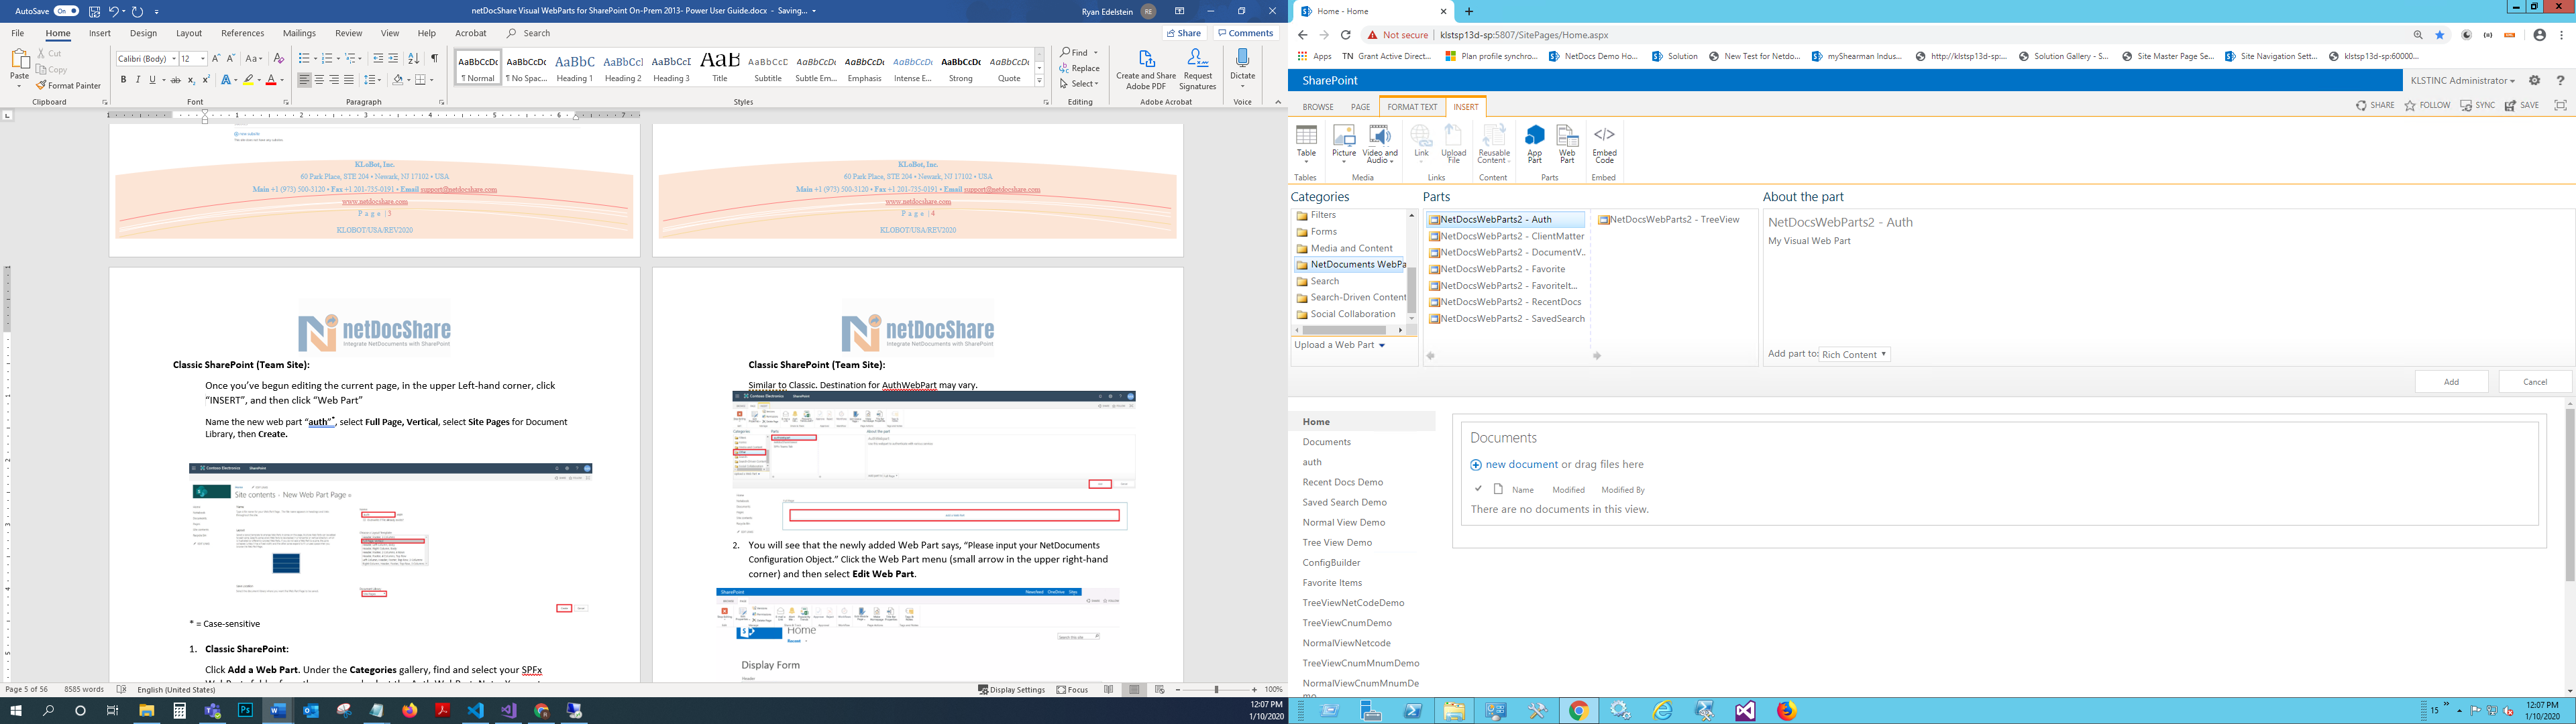Viewport: 2576px width, 724px height.
Task: Click the Justify alignment icon
Action: (x=349, y=80)
